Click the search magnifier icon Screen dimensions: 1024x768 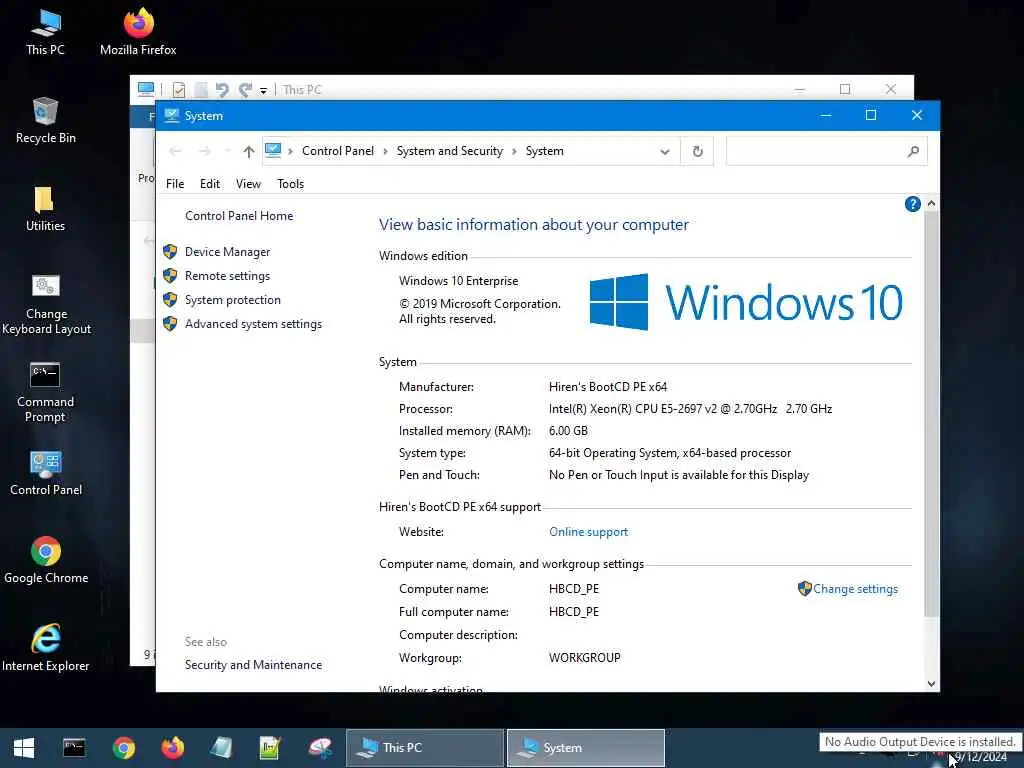[x=913, y=152]
